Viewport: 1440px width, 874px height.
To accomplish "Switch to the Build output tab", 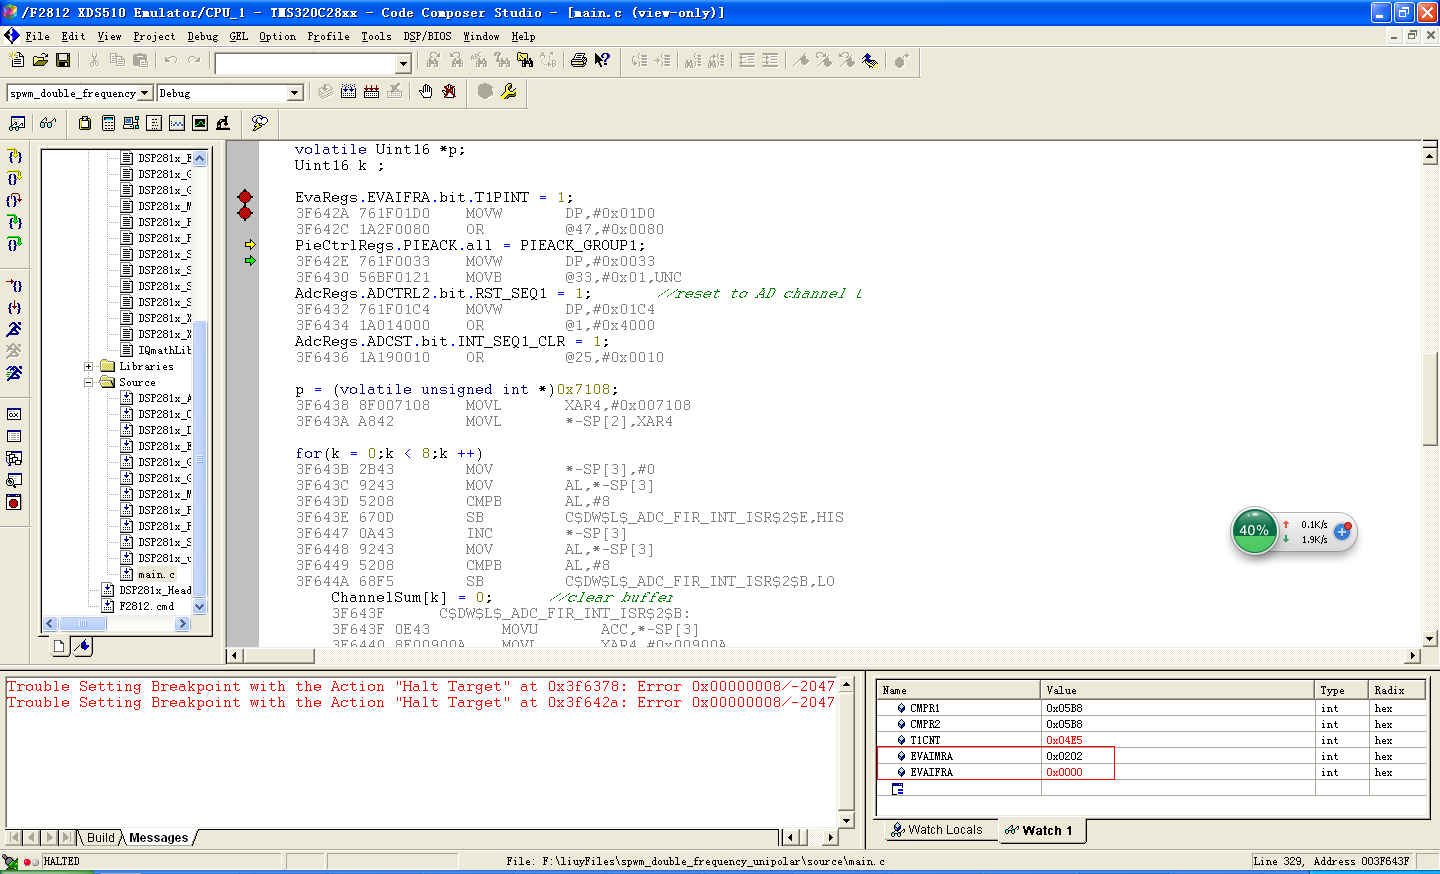I will click(x=100, y=838).
